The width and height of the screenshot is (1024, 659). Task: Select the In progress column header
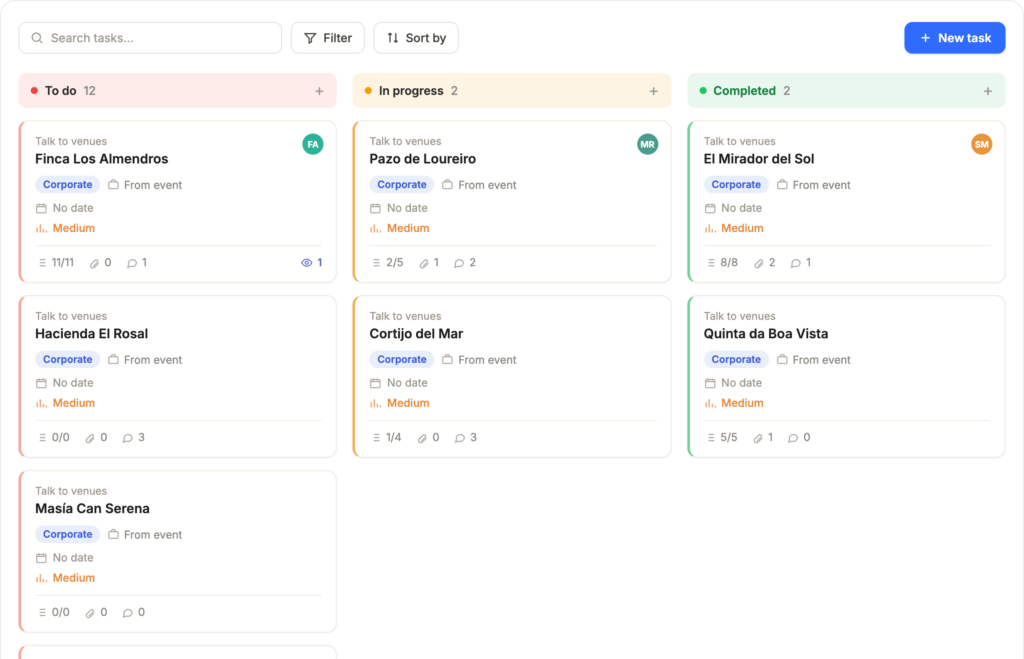tap(511, 91)
